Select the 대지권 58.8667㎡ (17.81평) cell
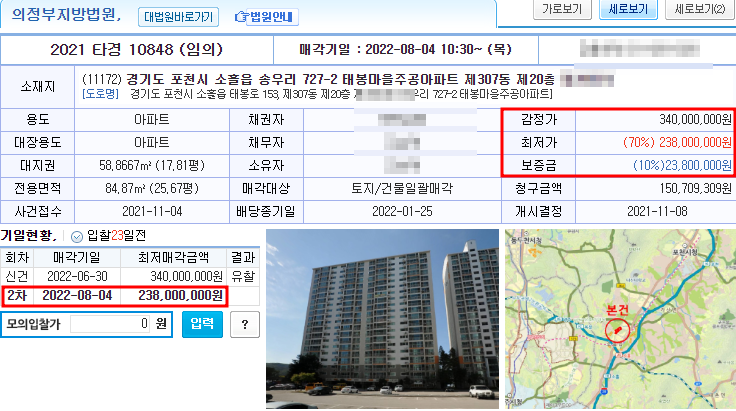 152,166
